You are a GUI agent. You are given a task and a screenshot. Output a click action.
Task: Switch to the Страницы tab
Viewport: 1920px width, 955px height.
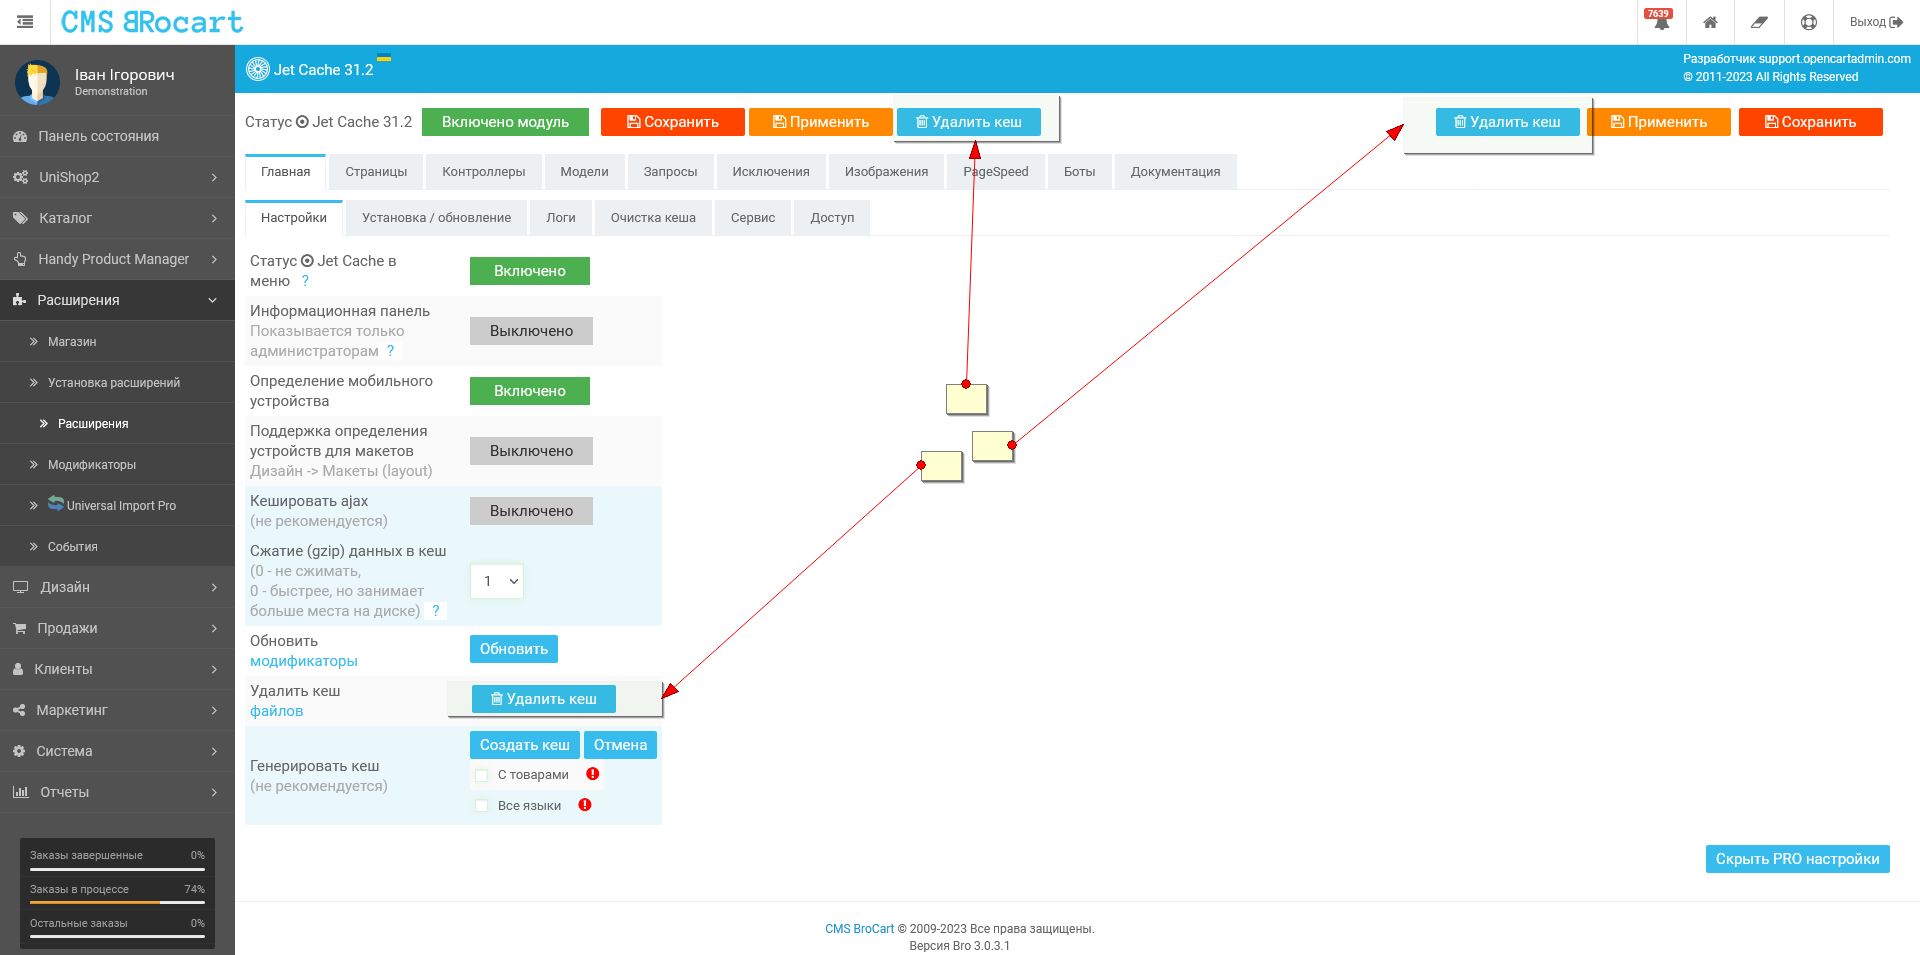[x=376, y=172]
